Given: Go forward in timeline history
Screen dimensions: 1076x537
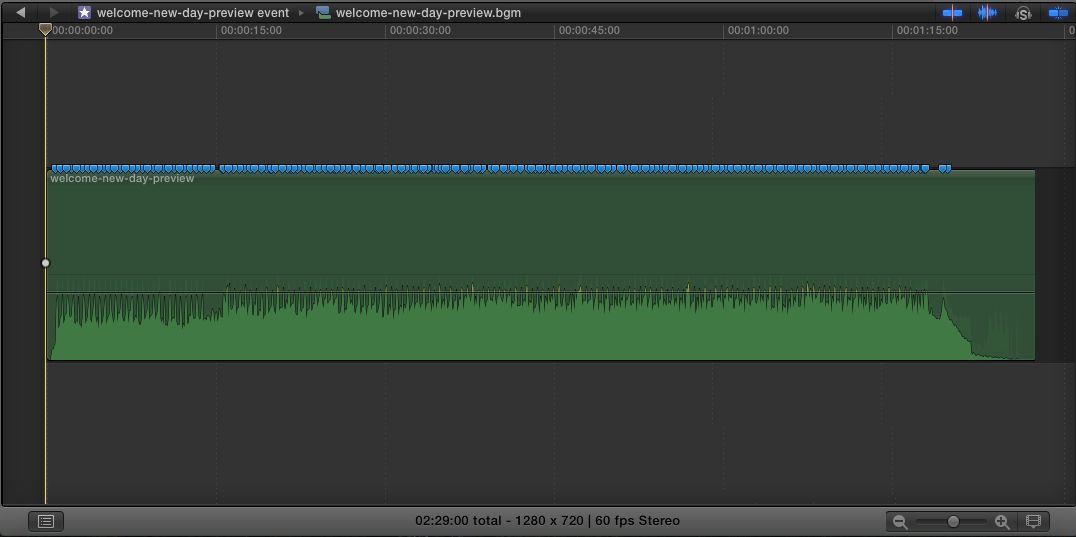Looking at the screenshot, I should pyautogui.click(x=54, y=12).
